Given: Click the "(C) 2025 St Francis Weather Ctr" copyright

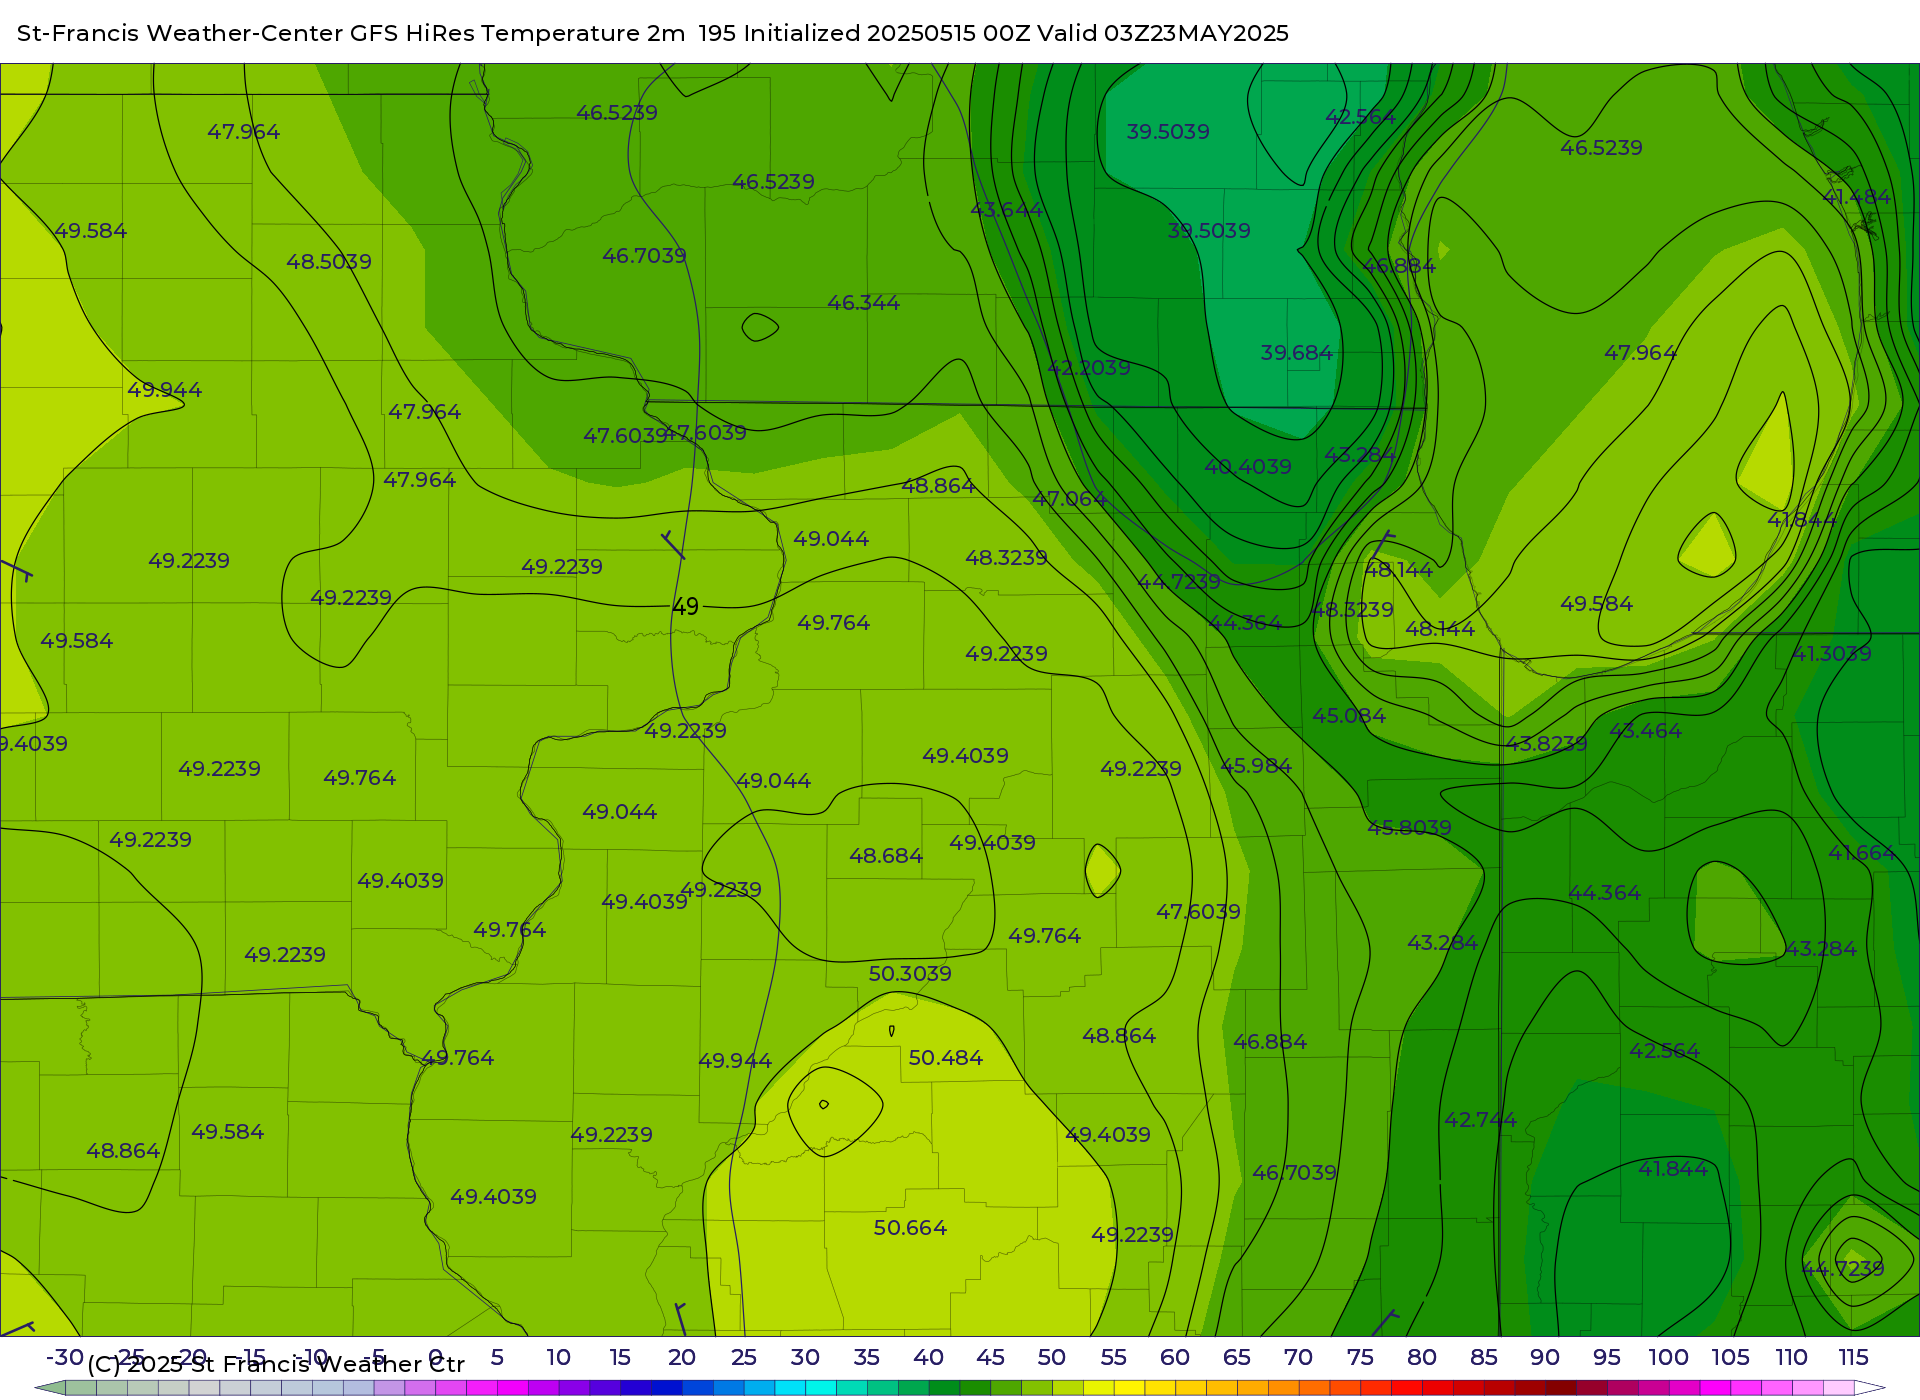Looking at the screenshot, I should point(276,1364).
